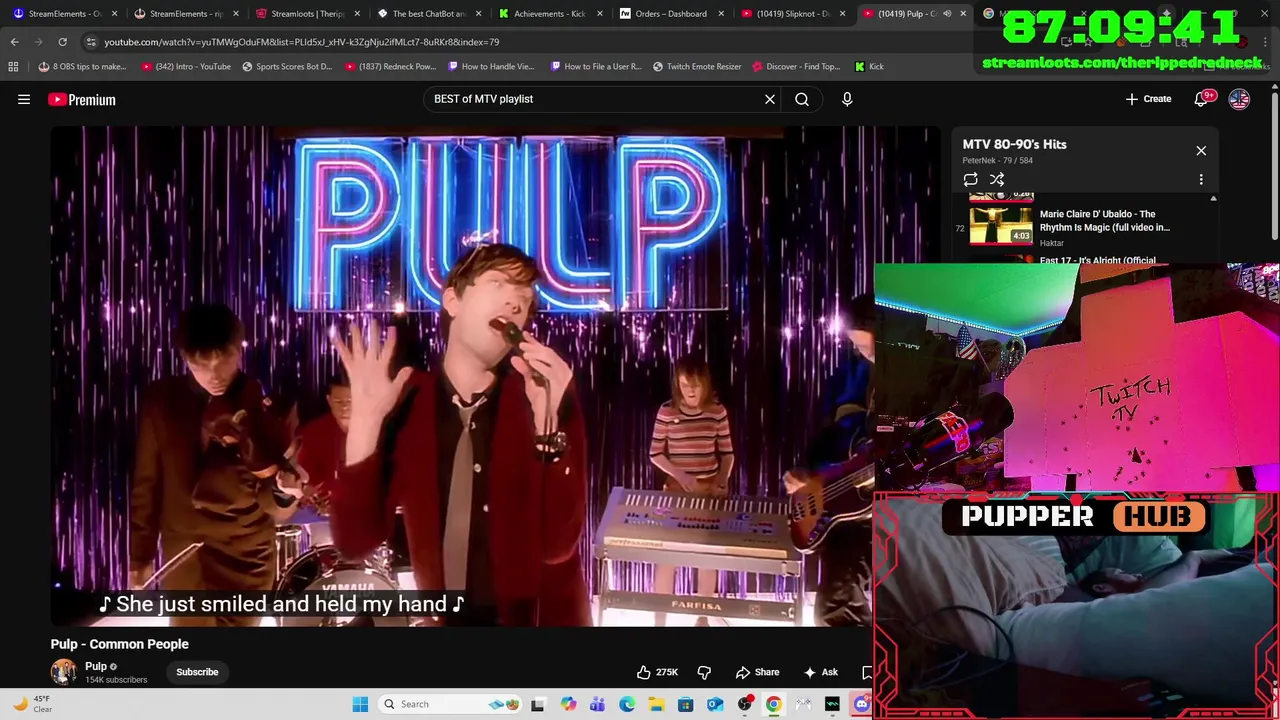
Task: Open Chrome apps grid in bookmarks bar
Action: 13,66
